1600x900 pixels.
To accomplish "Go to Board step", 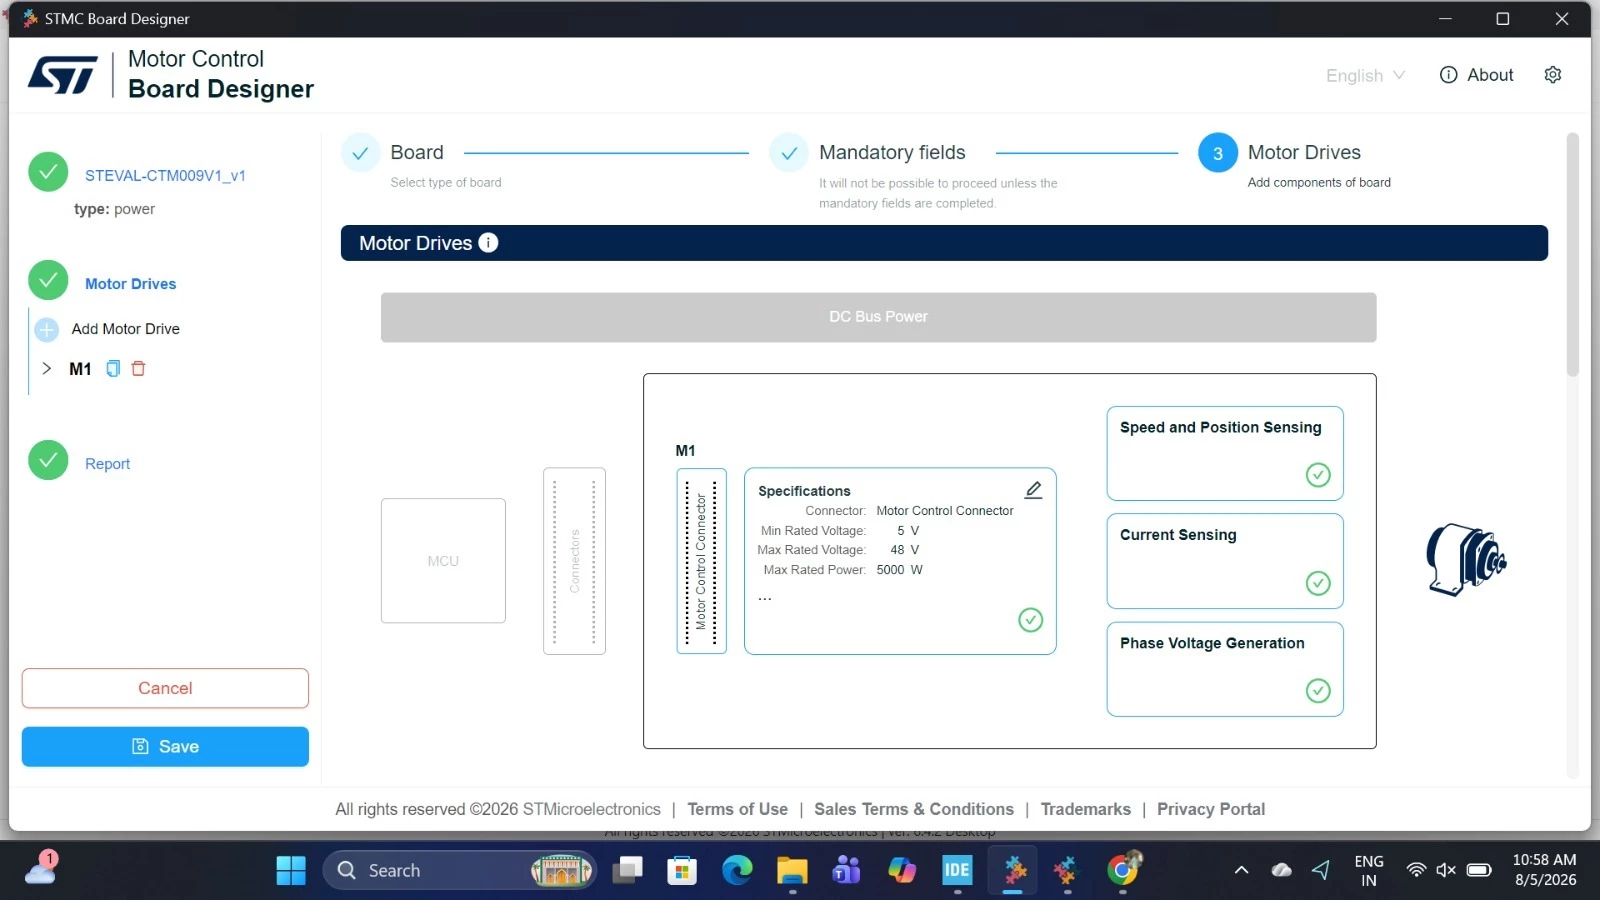I will pyautogui.click(x=417, y=153).
